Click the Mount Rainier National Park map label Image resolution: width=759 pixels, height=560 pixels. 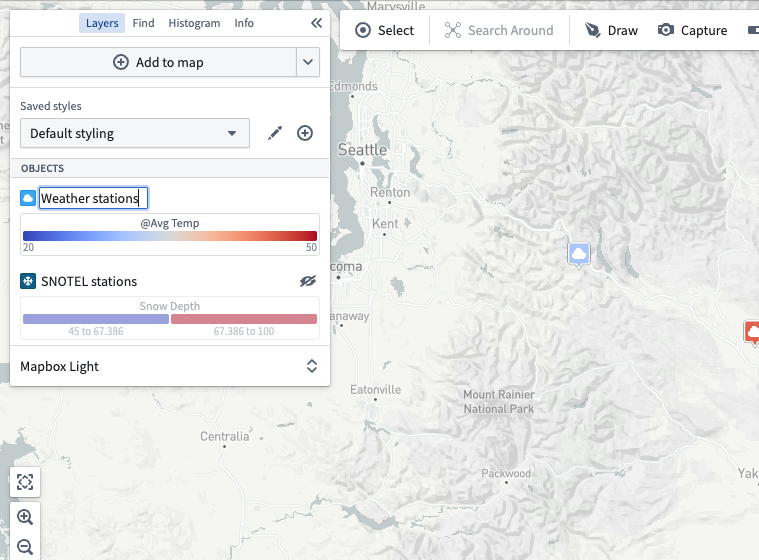coord(499,402)
